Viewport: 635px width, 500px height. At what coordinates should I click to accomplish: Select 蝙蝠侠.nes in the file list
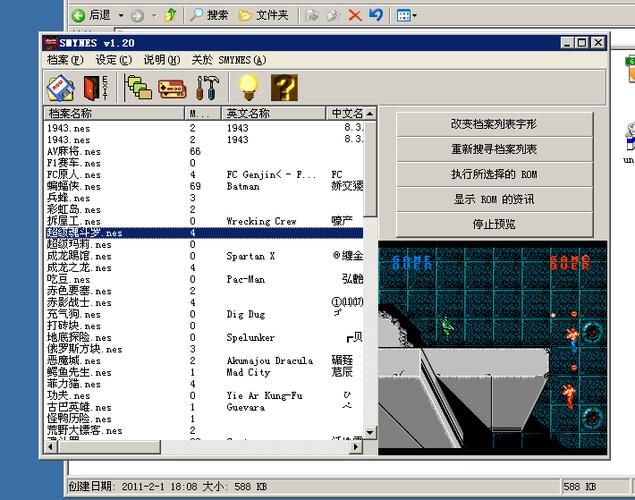click(x=74, y=186)
